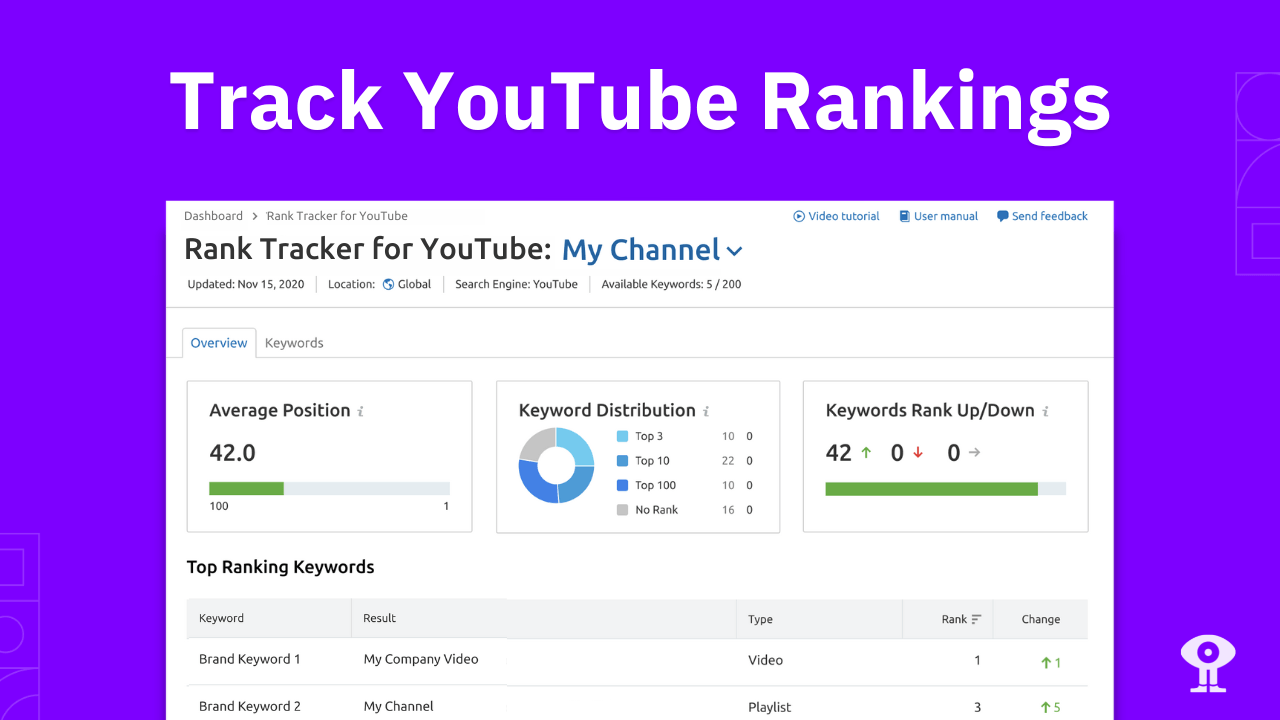Click the No Rank legend color swatch
Viewport: 1280px width, 720px height.
point(623,510)
